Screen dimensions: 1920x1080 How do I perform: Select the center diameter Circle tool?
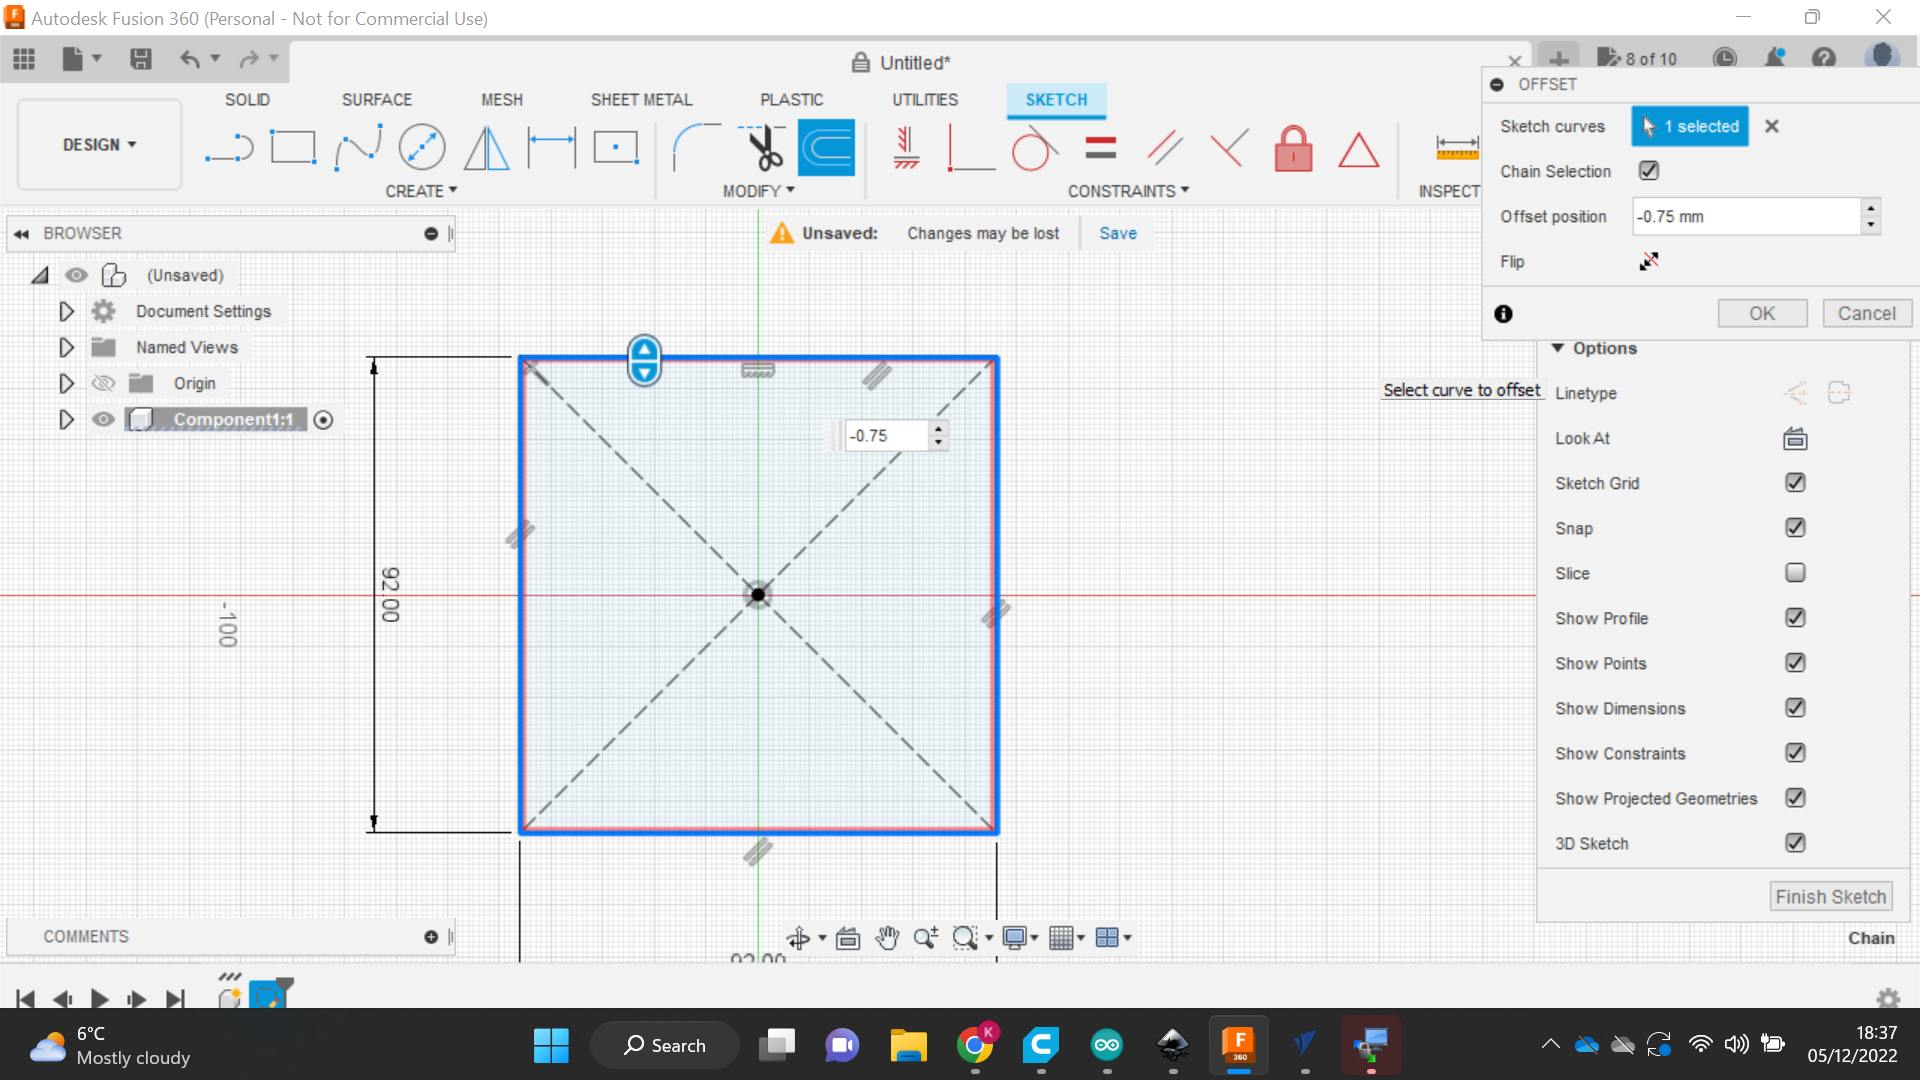(421, 148)
